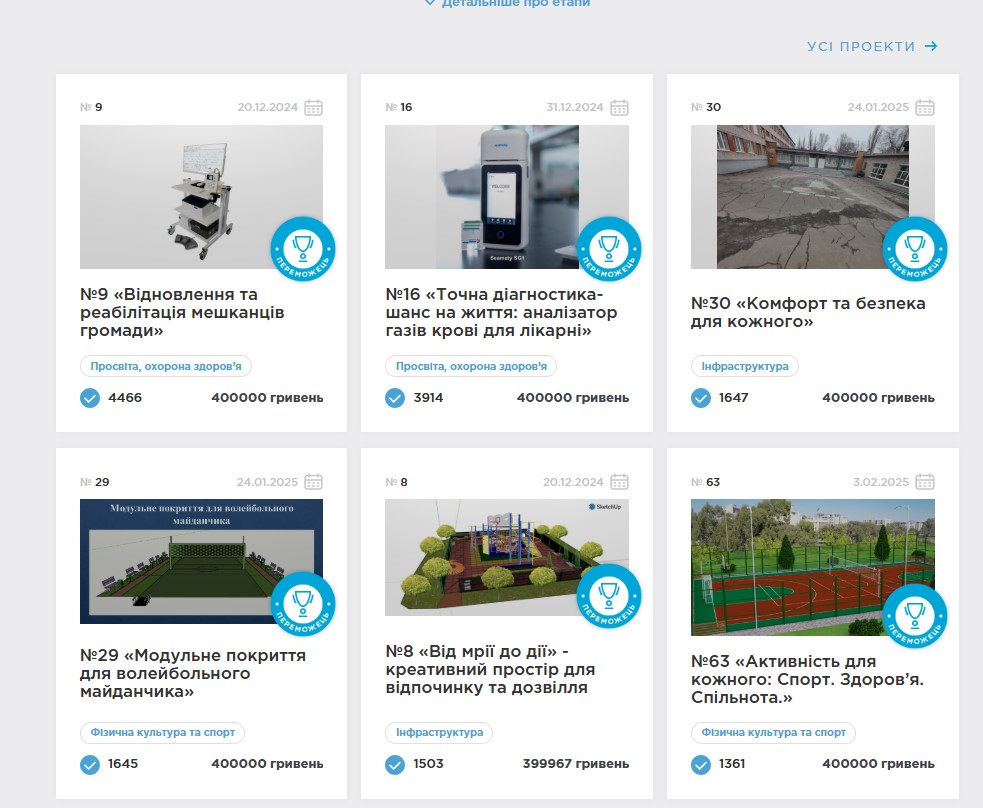Viewport: 983px width, 808px height.
Task: Open the 'Усі проекти' link
Action: (x=872, y=46)
